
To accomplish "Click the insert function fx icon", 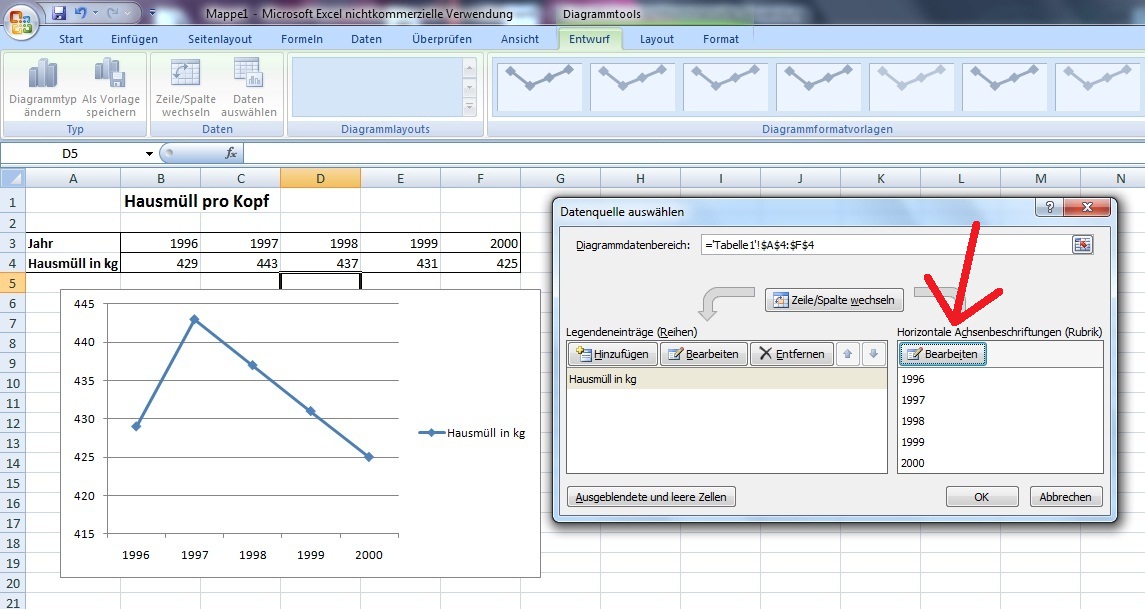I will tap(231, 154).
